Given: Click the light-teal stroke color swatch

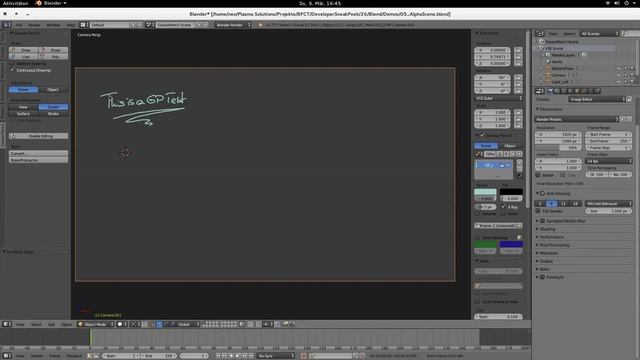Looking at the screenshot, I should click(485, 192).
